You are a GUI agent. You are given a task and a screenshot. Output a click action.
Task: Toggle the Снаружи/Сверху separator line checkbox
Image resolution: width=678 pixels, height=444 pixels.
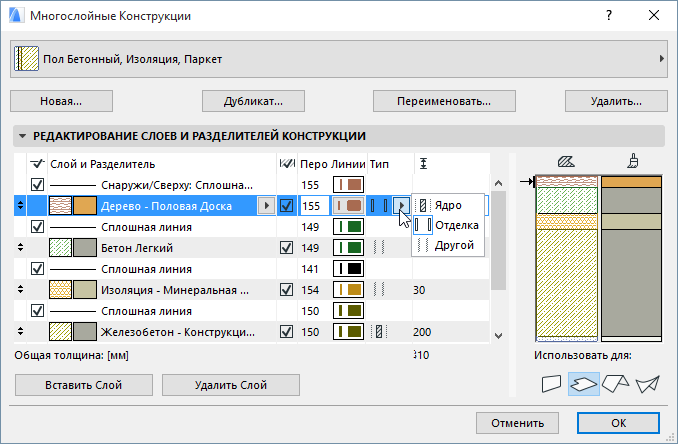[x=38, y=185]
